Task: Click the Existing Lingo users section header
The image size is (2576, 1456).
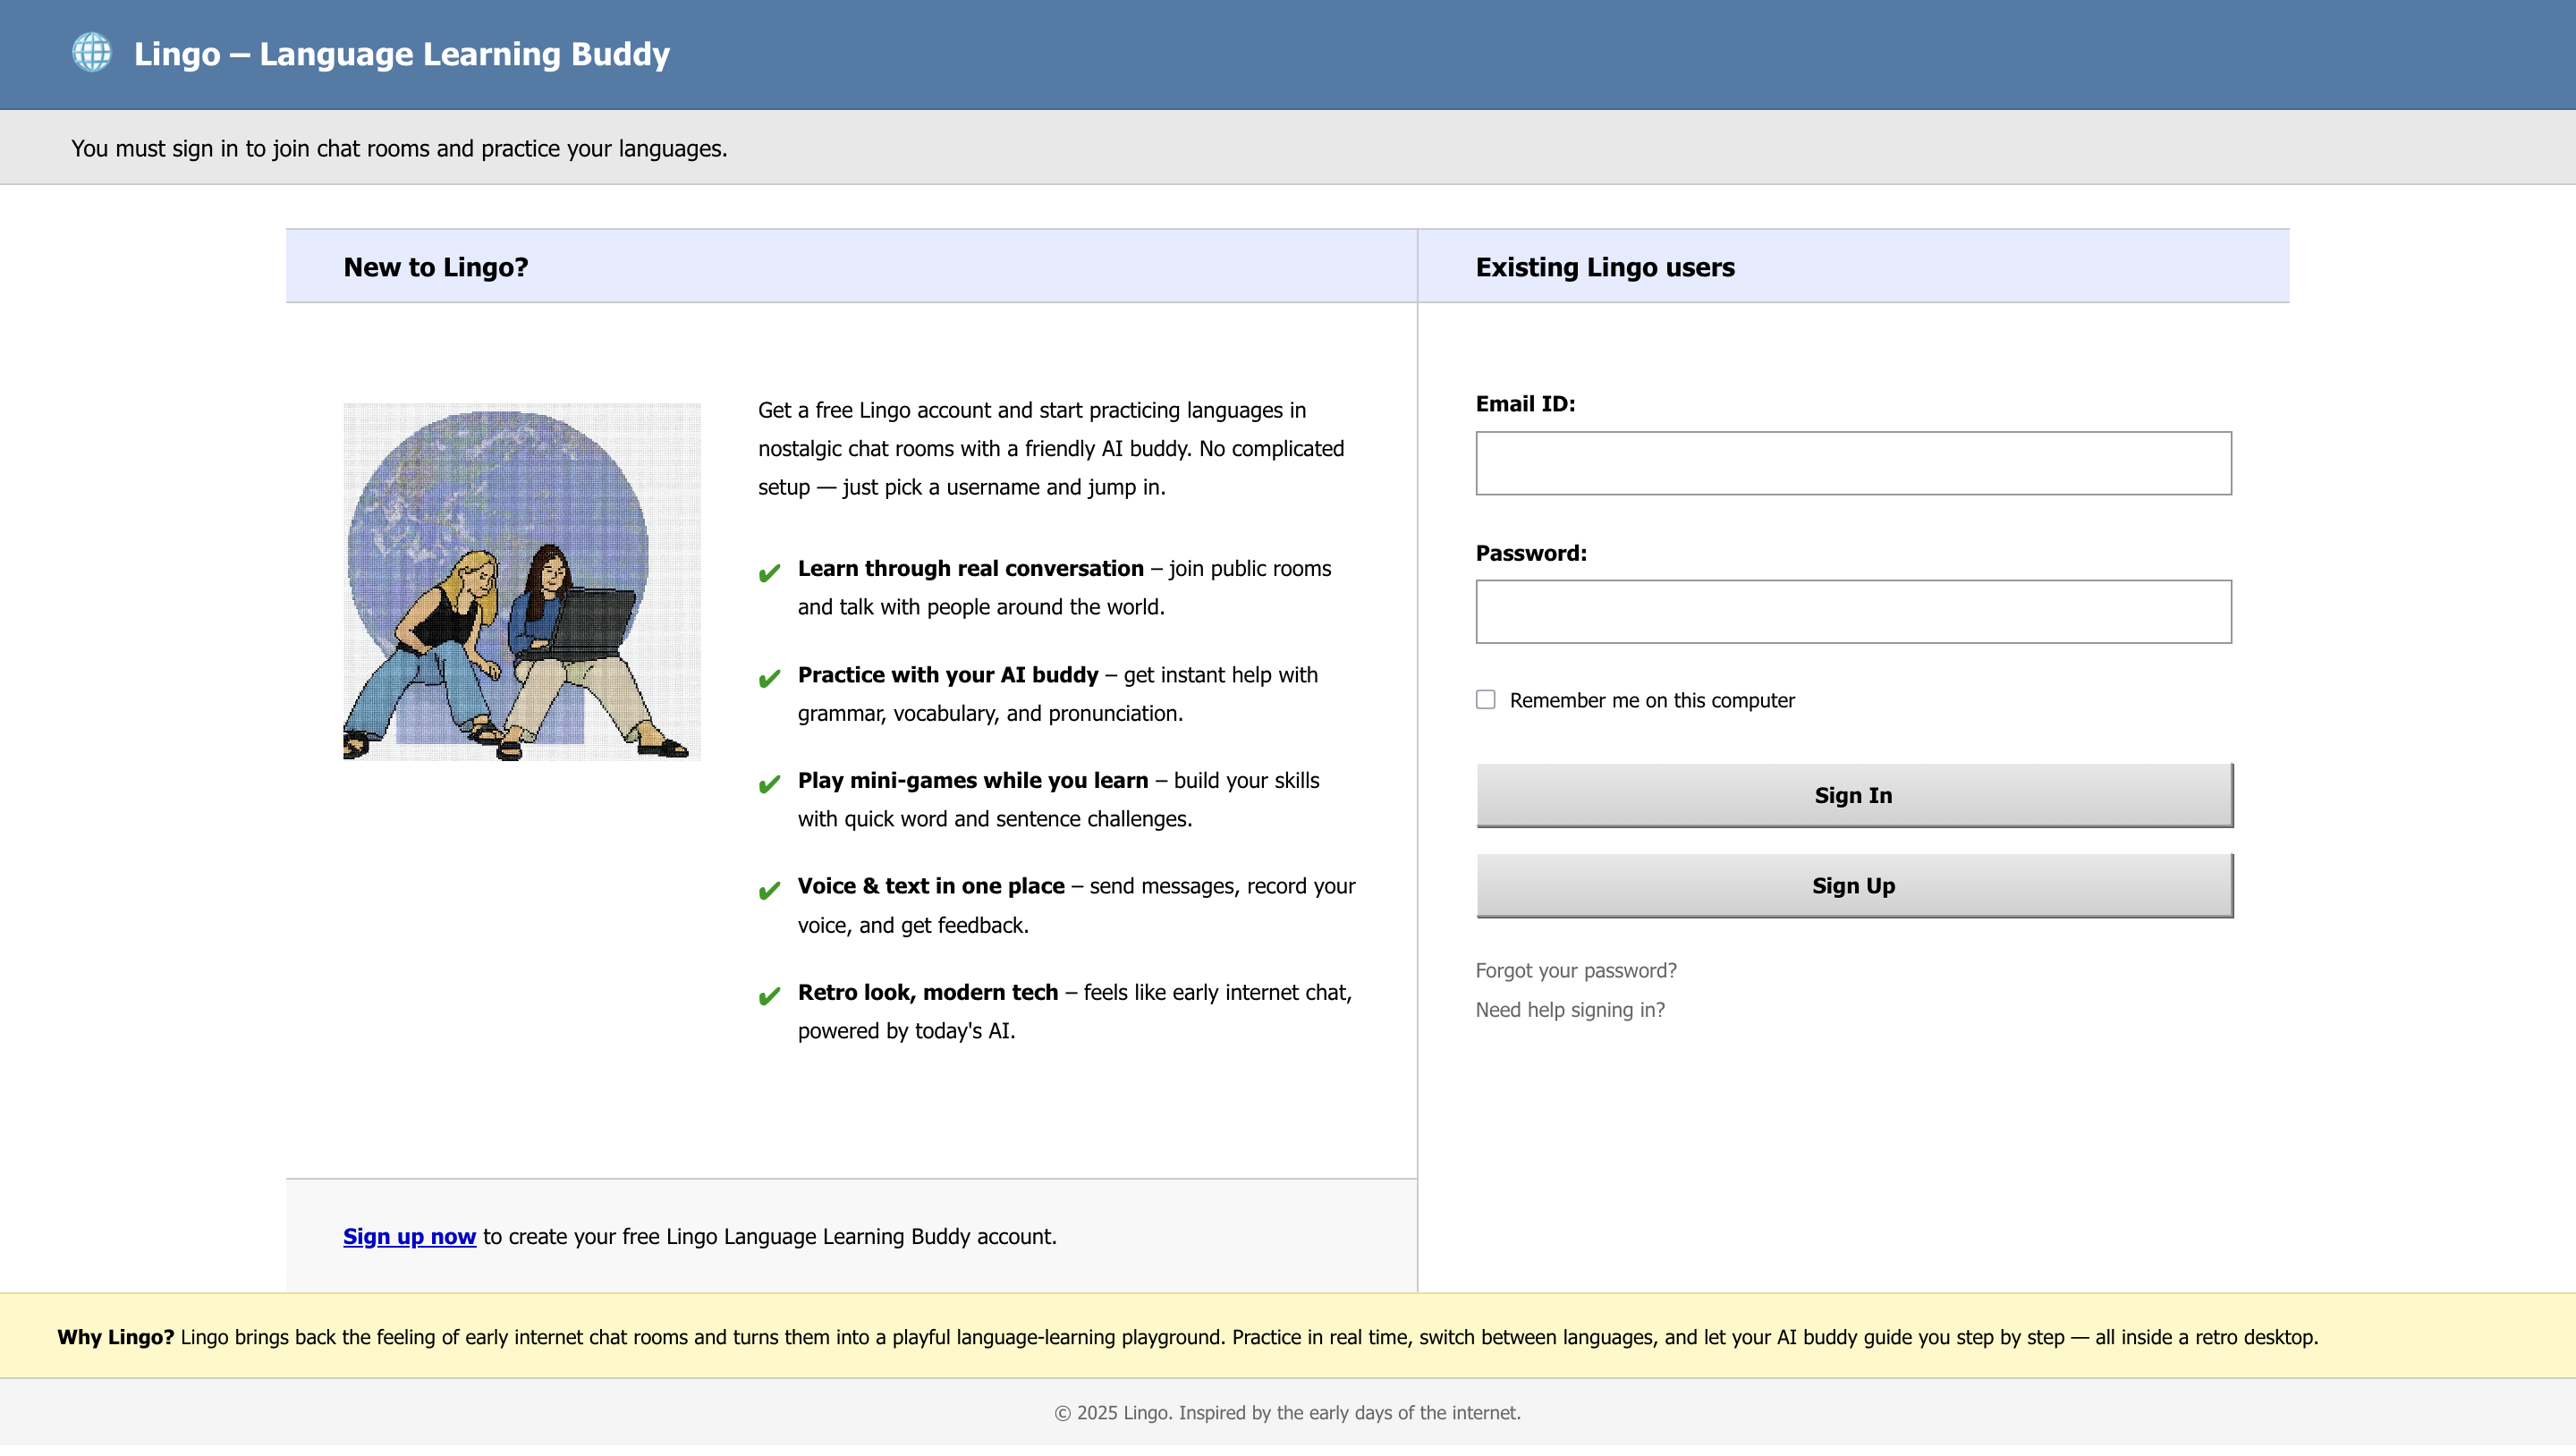Action: [x=1604, y=267]
